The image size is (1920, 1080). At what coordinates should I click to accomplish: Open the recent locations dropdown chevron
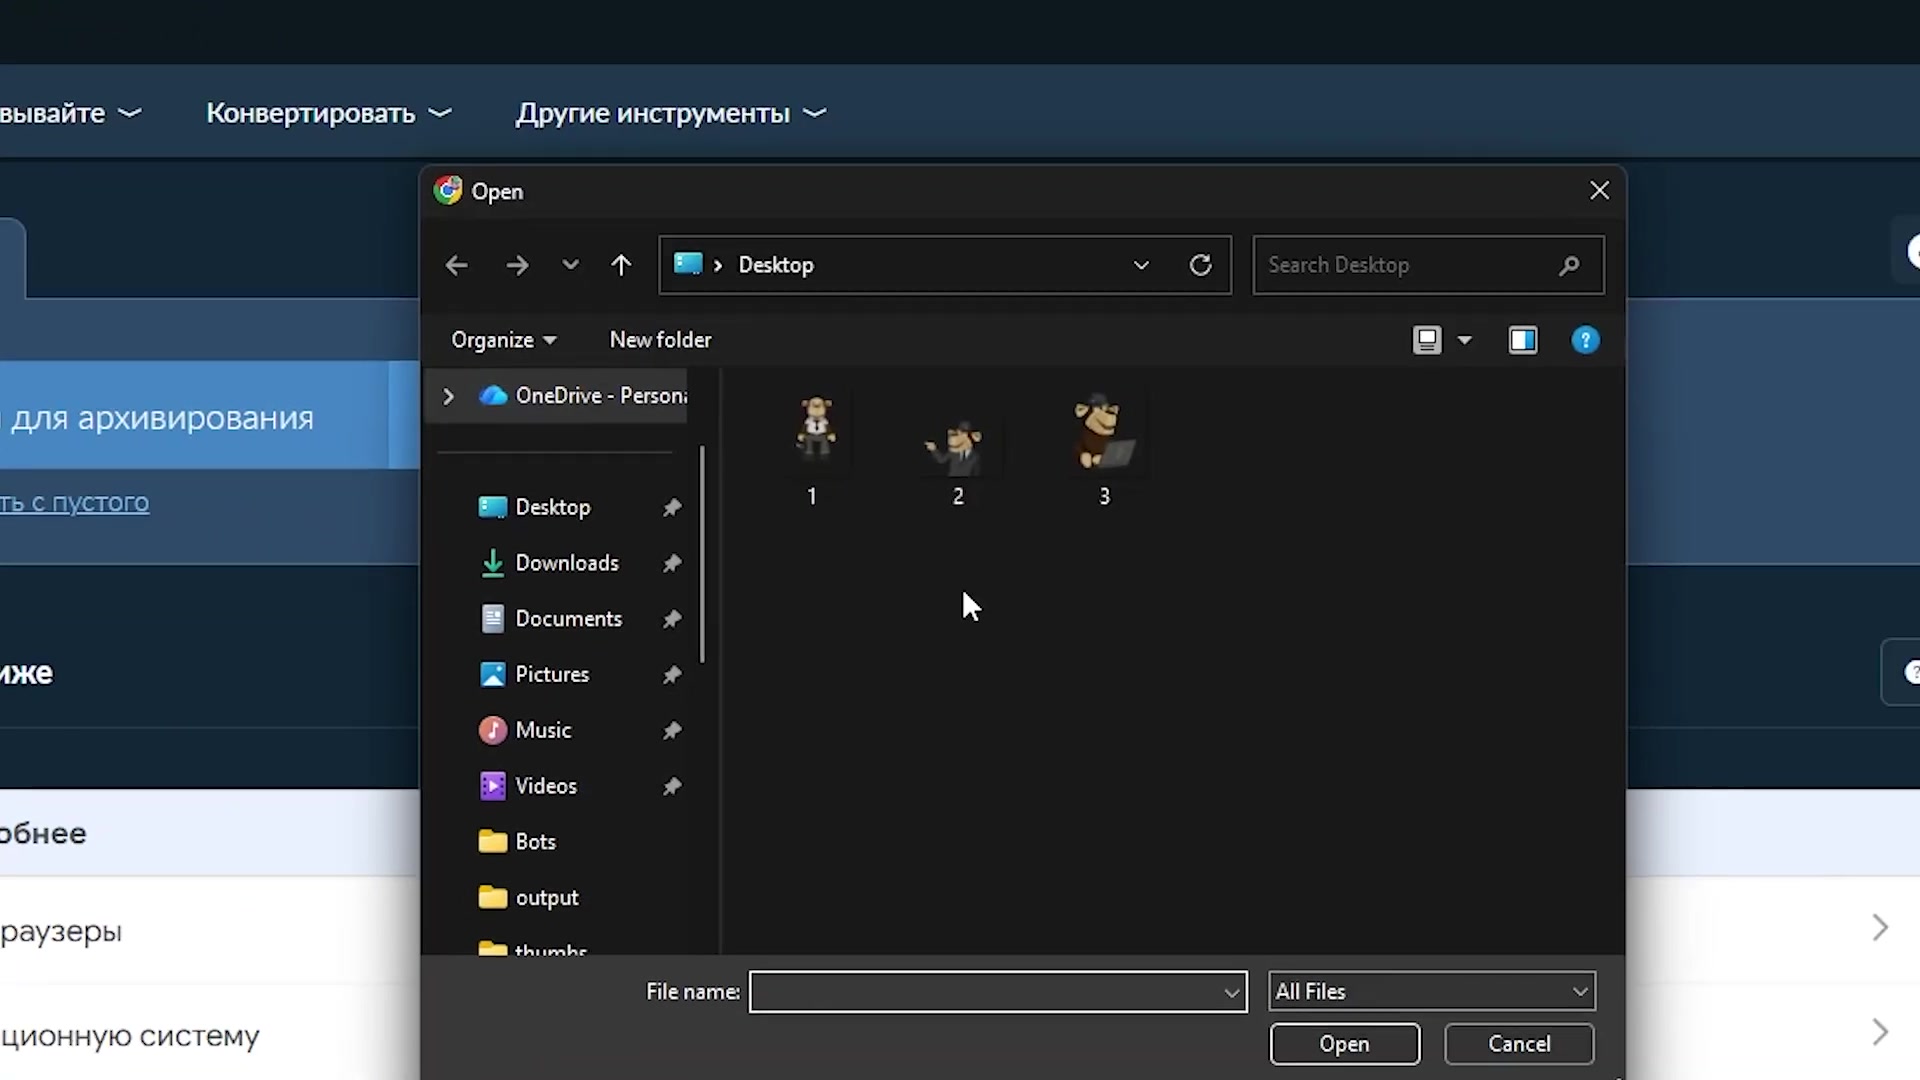(570, 265)
